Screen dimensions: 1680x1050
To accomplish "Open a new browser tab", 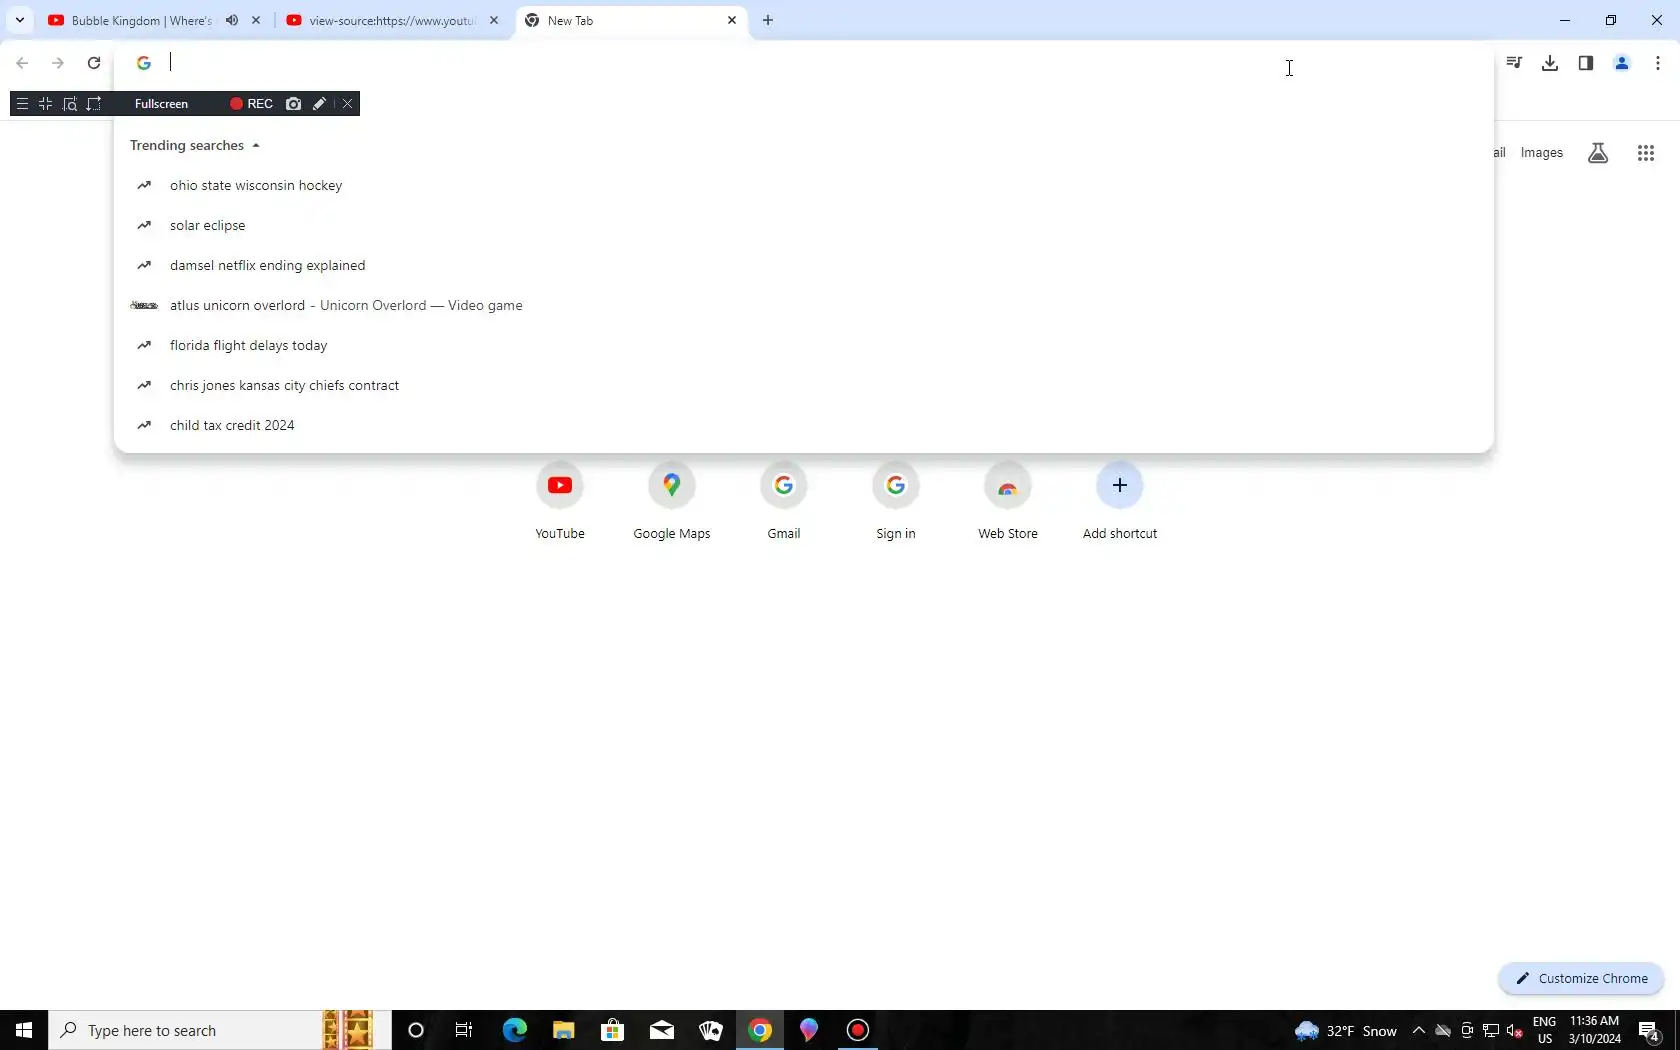I will pos(768,20).
